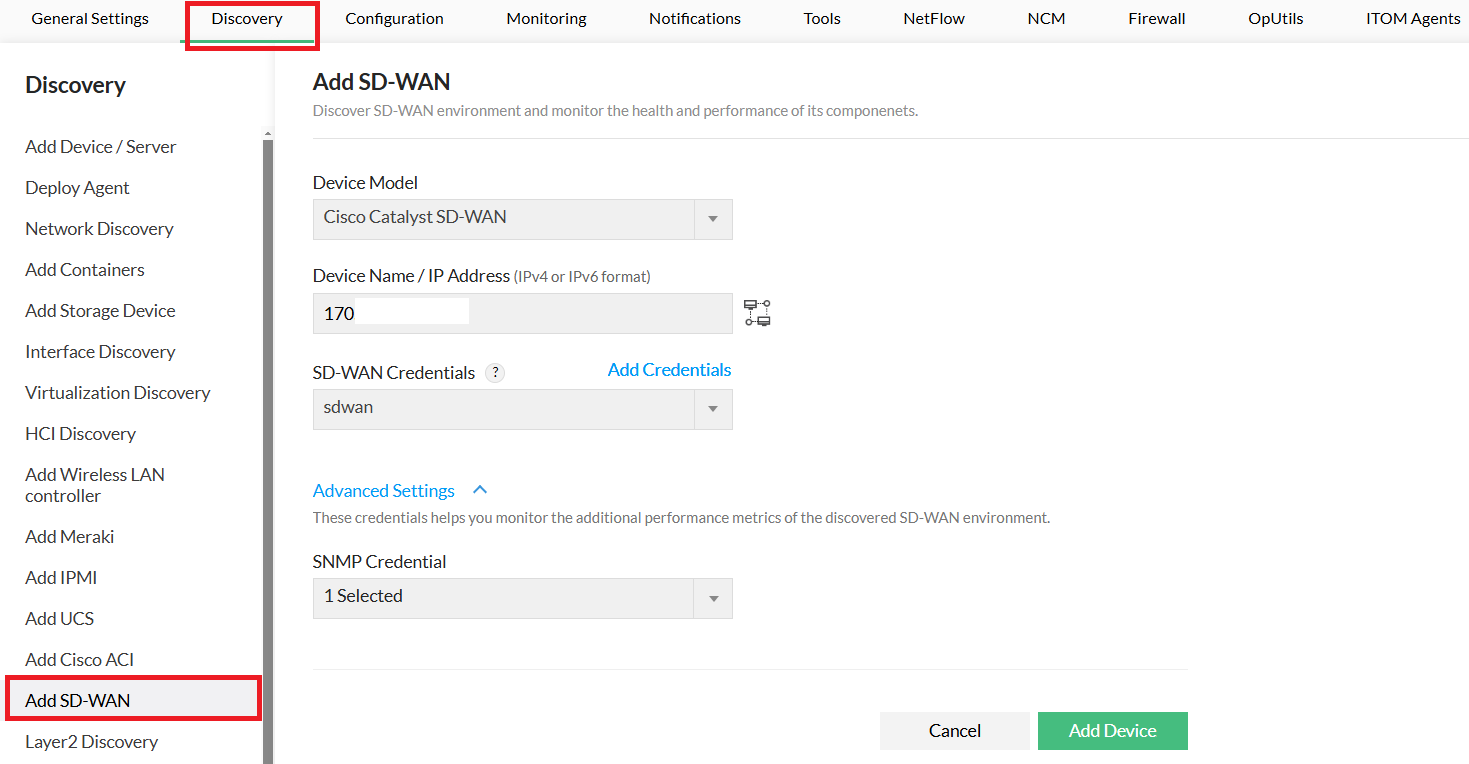Go to General Settings tab
This screenshot has width=1469, height=764.
[90, 19]
